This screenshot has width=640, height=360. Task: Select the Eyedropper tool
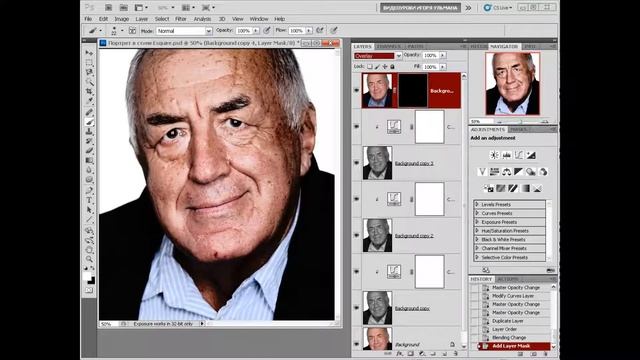[89, 101]
